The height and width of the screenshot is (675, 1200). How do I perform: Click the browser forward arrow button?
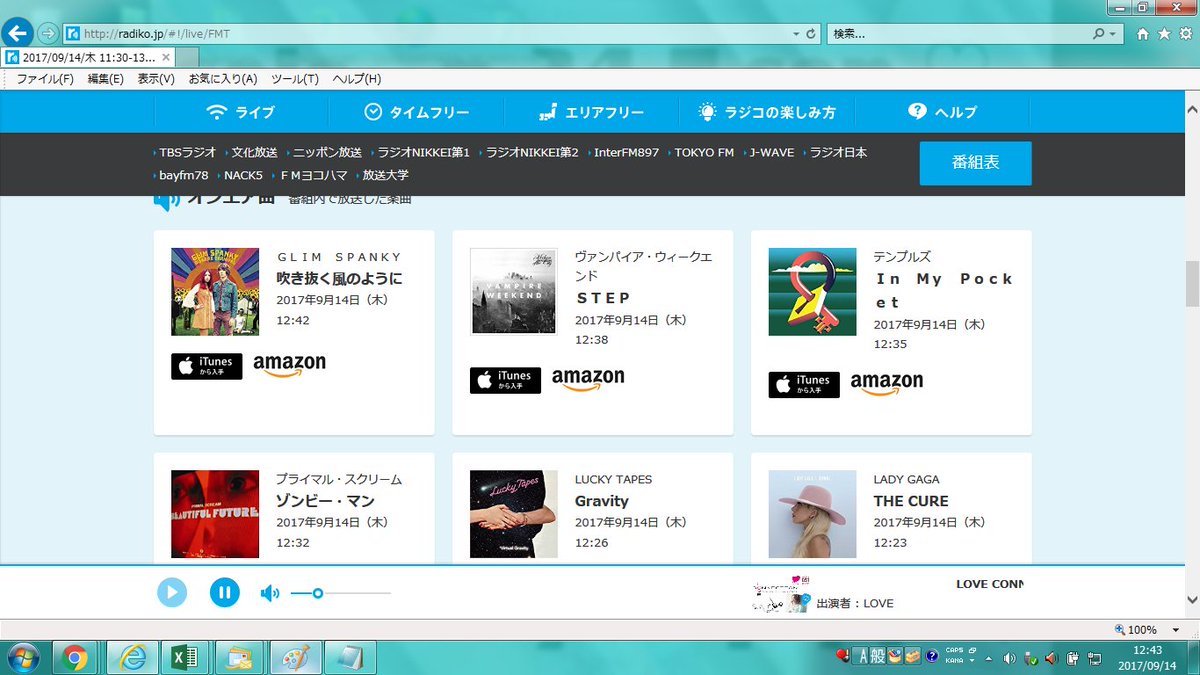click(48, 33)
